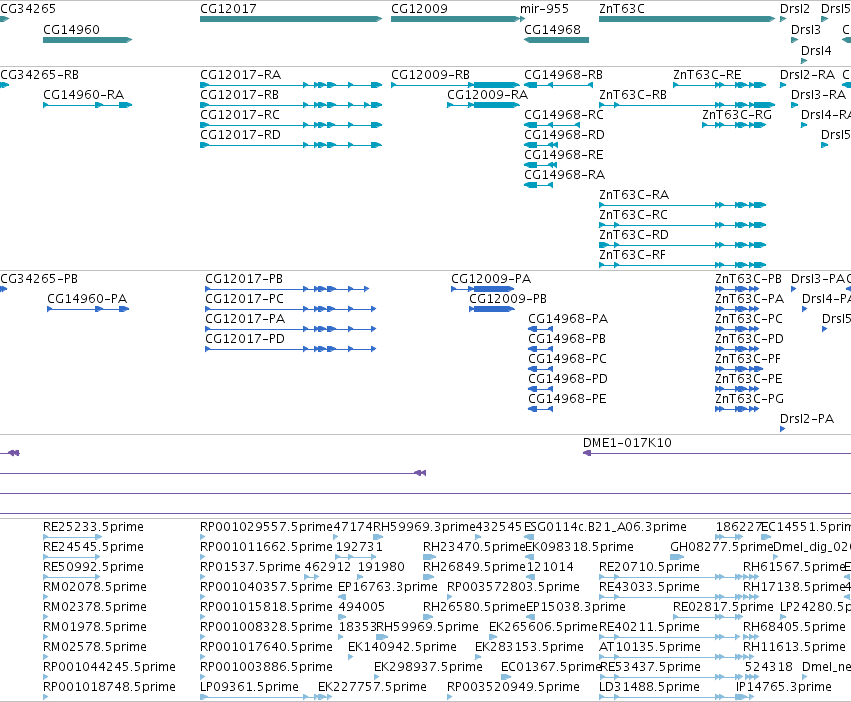Open the CG14968-RE transcript label
Image resolution: width=851 pixels, height=702 pixels.
563,155
